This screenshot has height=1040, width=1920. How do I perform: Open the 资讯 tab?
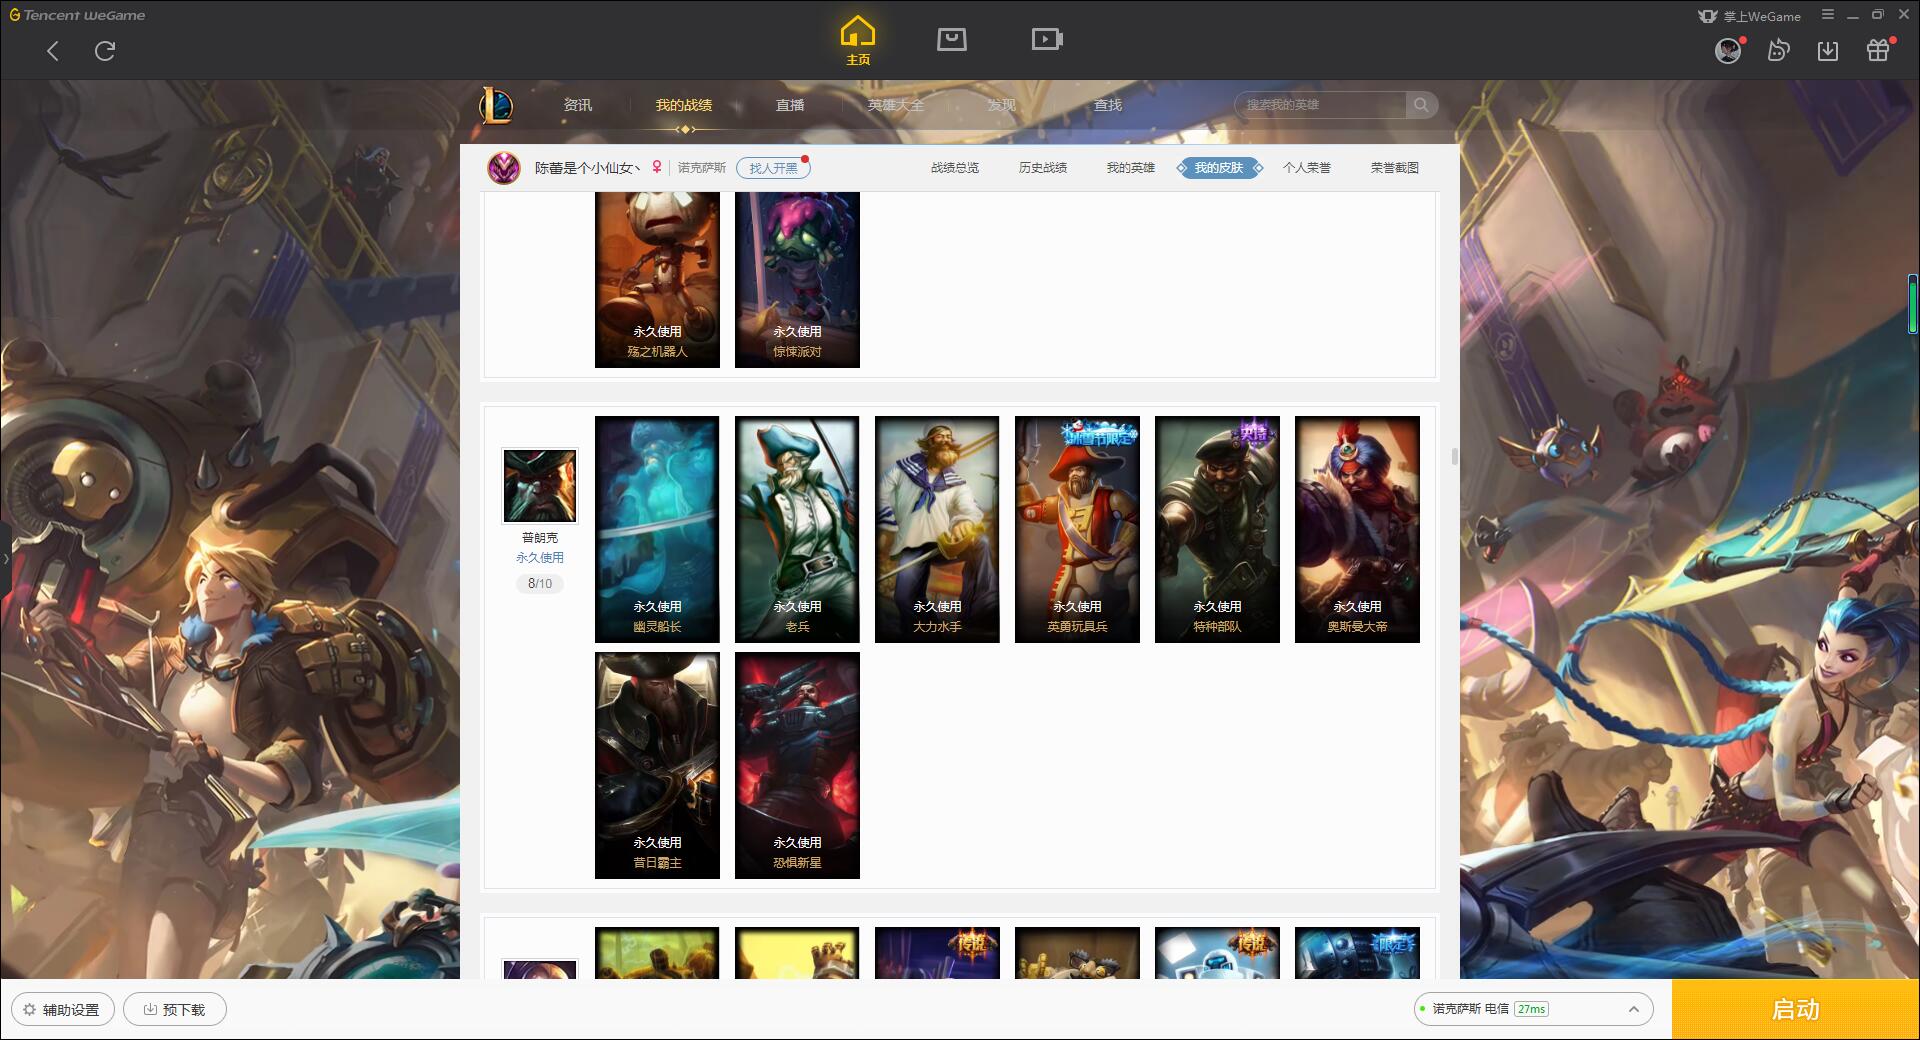pos(578,105)
